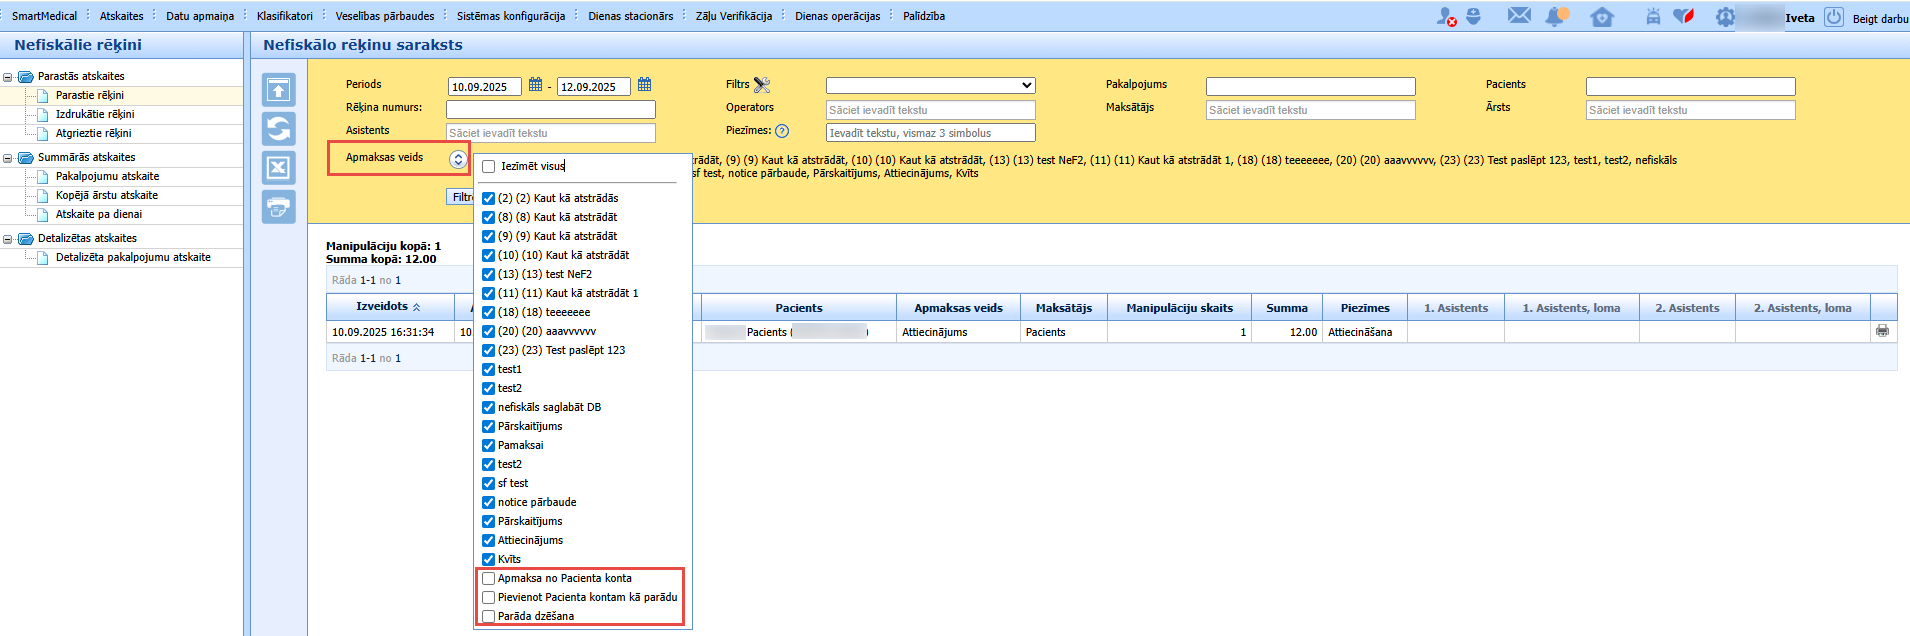Check the Iezīmēt visus checkbox
This screenshot has width=1910, height=636.
tap(489, 167)
